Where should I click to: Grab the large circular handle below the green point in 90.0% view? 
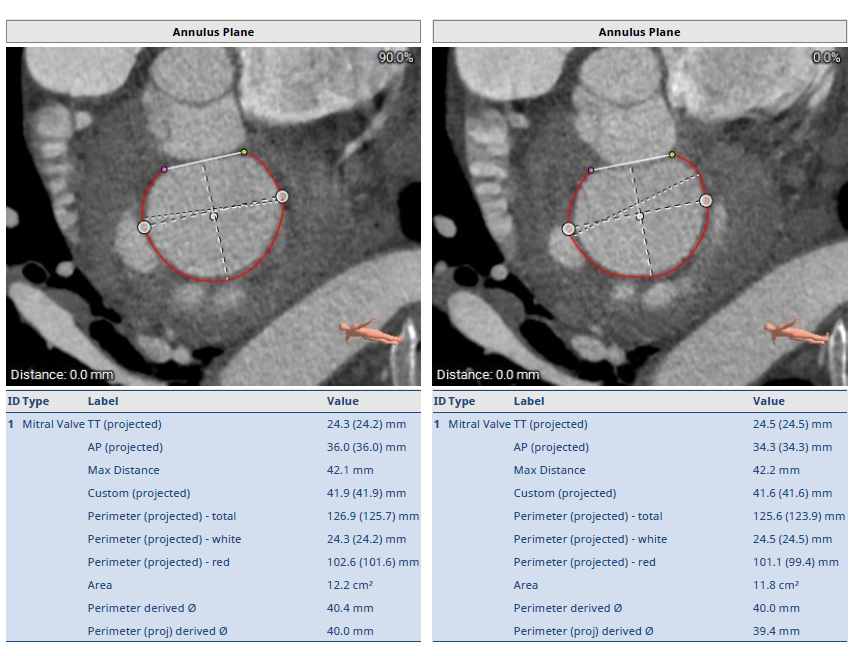click(282, 197)
